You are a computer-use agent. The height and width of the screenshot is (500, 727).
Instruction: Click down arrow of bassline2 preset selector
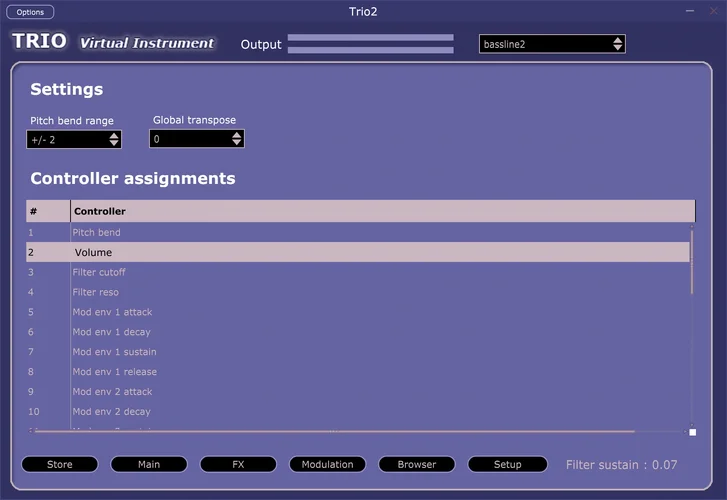click(618, 47)
